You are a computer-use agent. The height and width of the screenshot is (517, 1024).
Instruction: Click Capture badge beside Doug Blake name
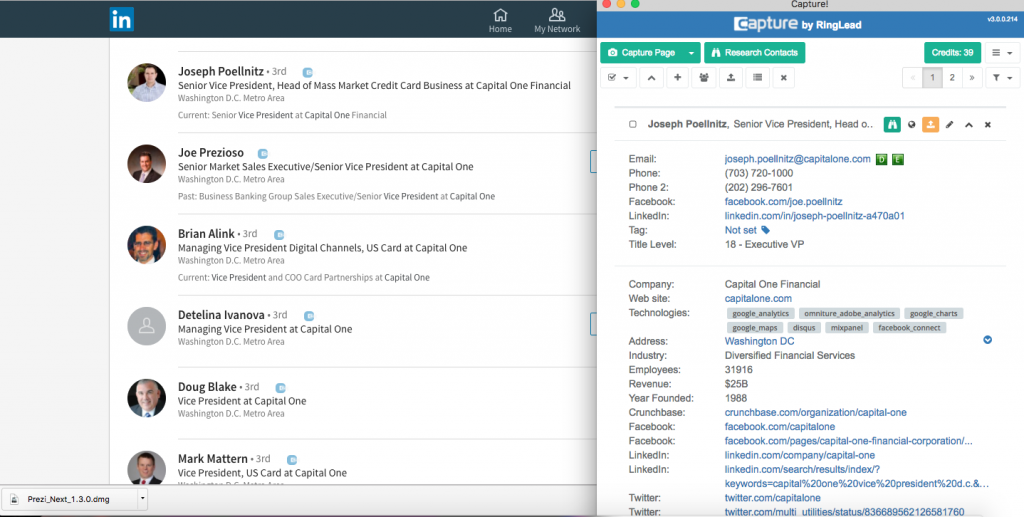point(280,388)
